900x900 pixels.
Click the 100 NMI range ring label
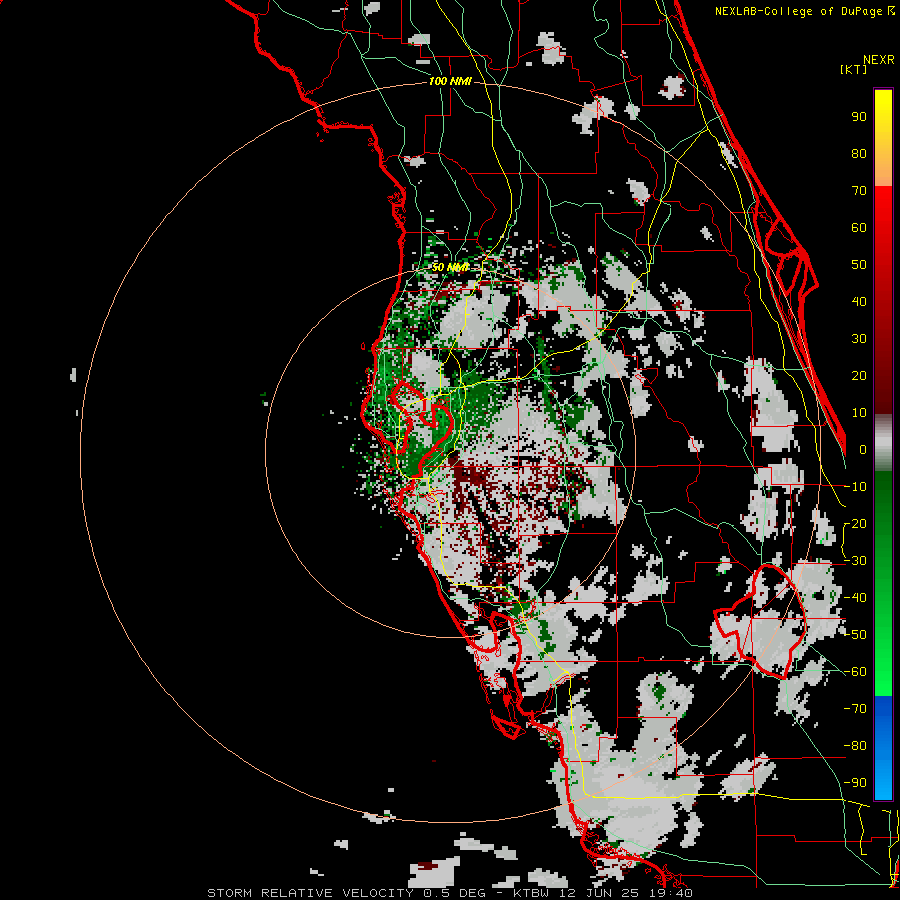[450, 82]
